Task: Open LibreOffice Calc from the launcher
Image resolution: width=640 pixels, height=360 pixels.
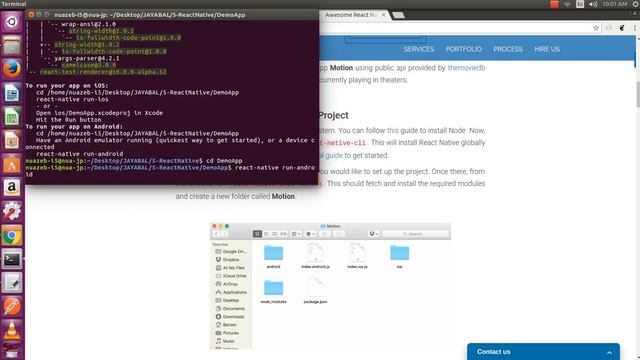Action: (x=12, y=116)
